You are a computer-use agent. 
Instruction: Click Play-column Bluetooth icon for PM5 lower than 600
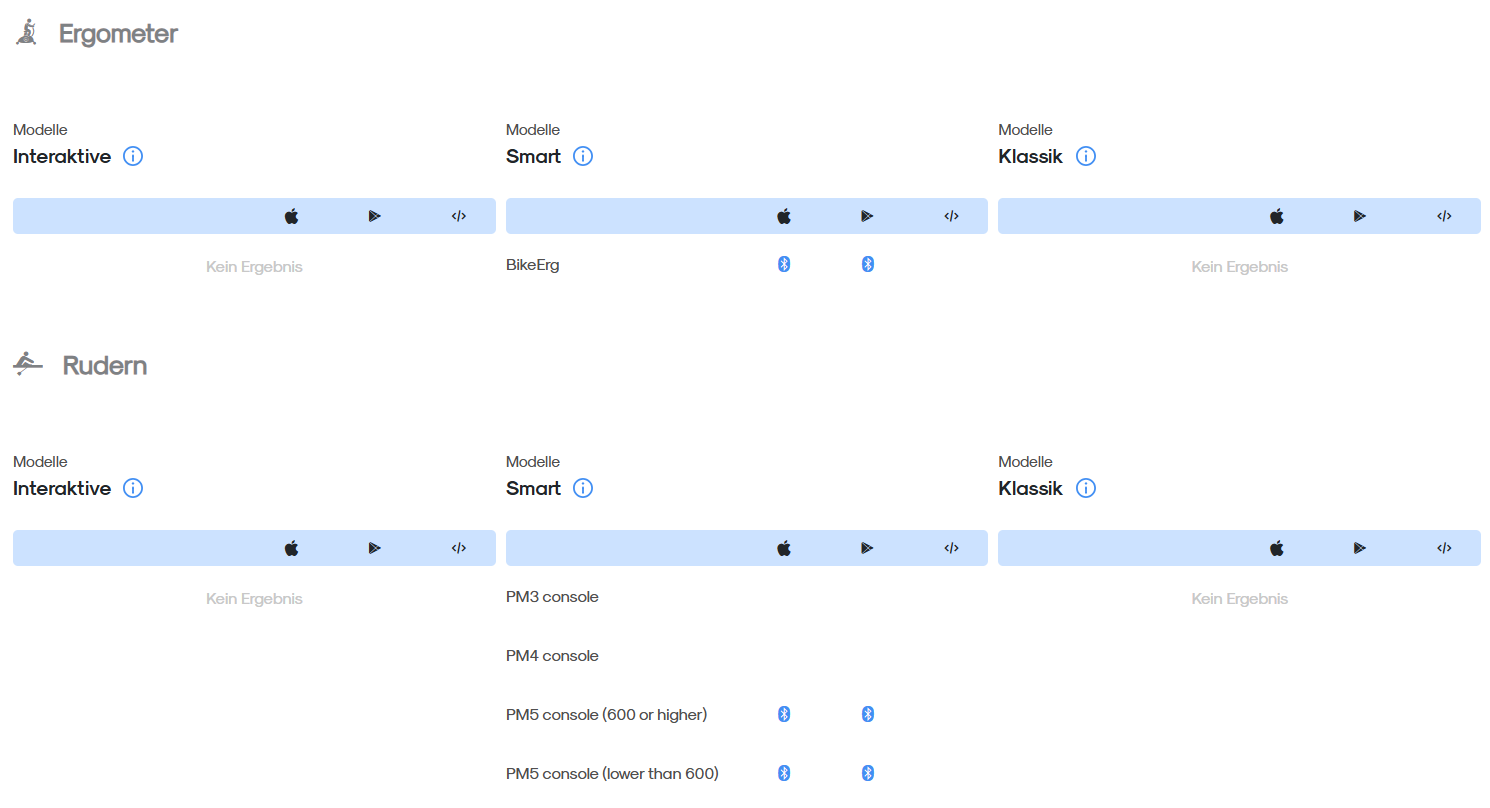[868, 773]
